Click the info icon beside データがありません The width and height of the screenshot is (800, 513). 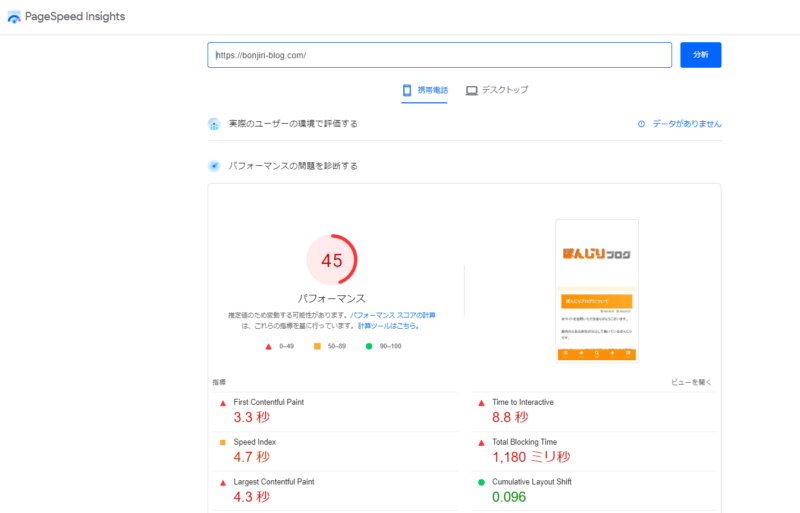click(x=641, y=124)
